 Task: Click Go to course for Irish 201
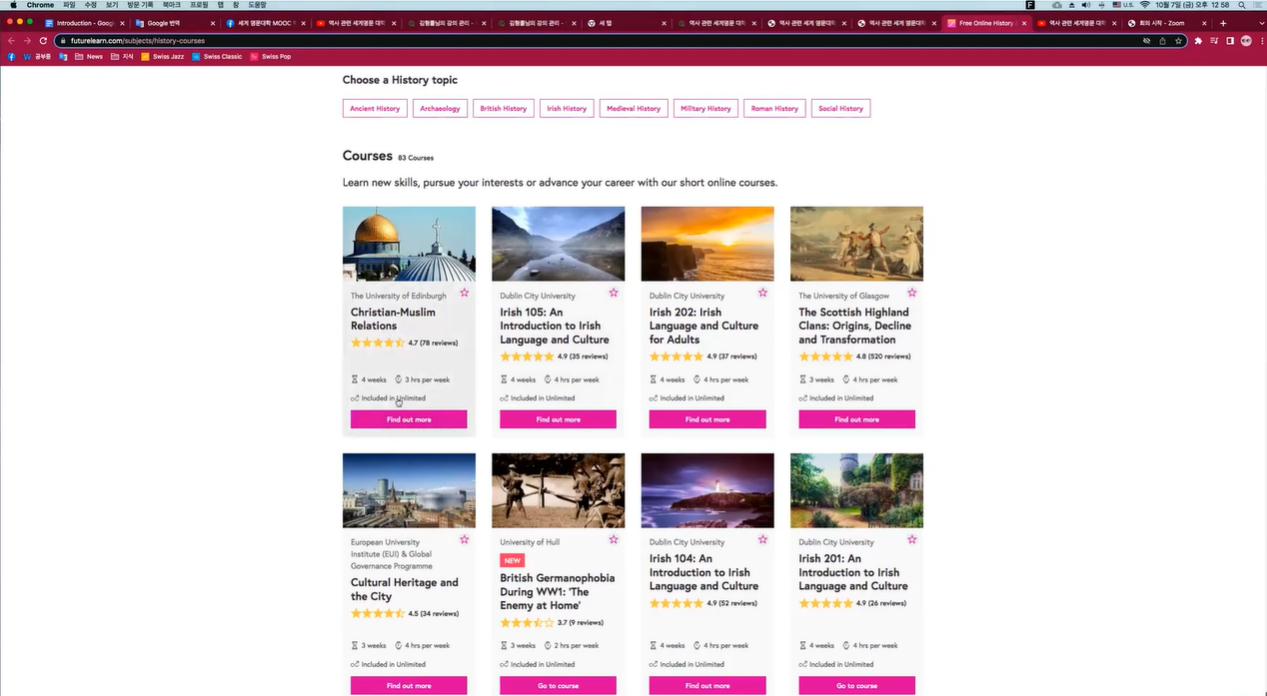point(857,685)
